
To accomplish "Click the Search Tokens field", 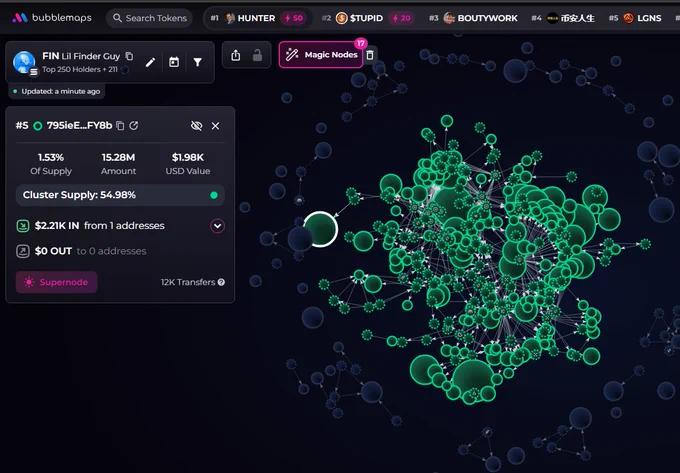I will [x=150, y=18].
